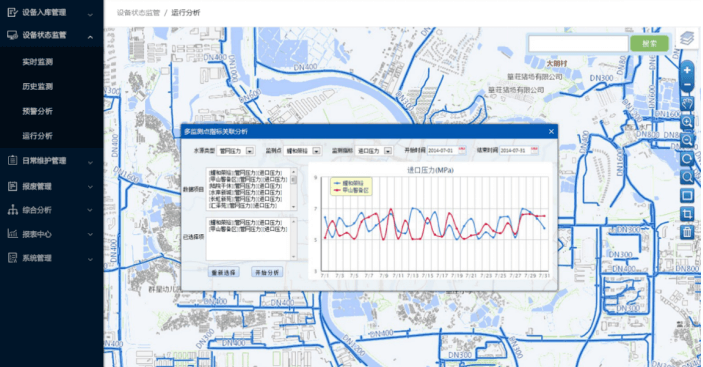Screen dimensions: 703x367
Task: Open the 监测指标 dropdown
Action: pyautogui.click(x=374, y=151)
